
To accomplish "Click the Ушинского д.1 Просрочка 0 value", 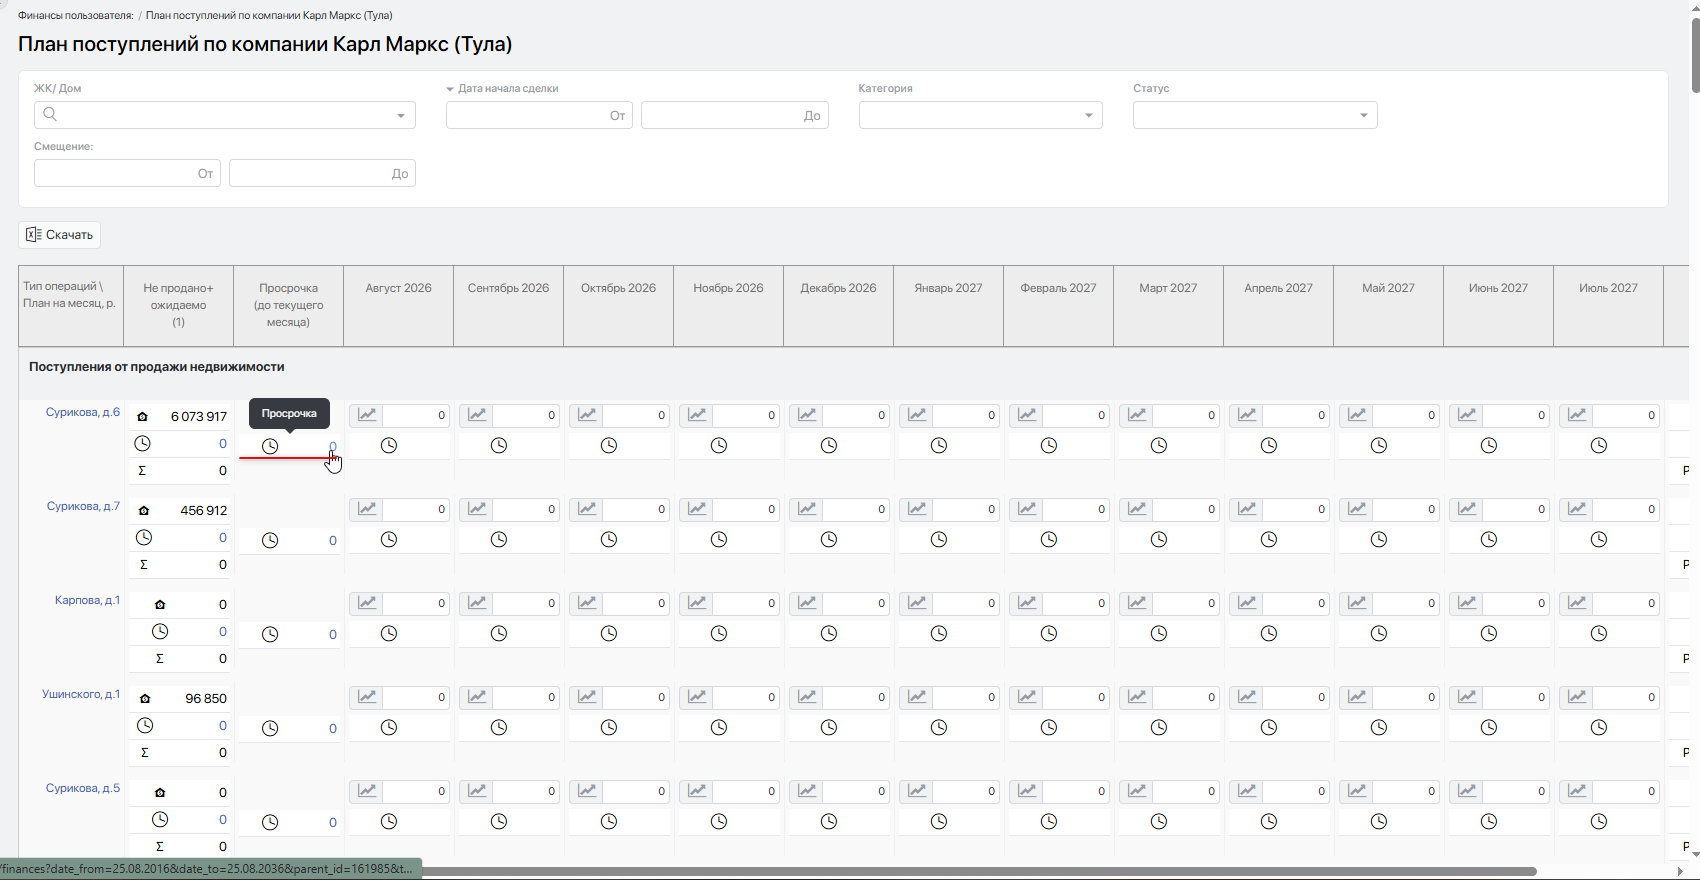I will pyautogui.click(x=333, y=729).
